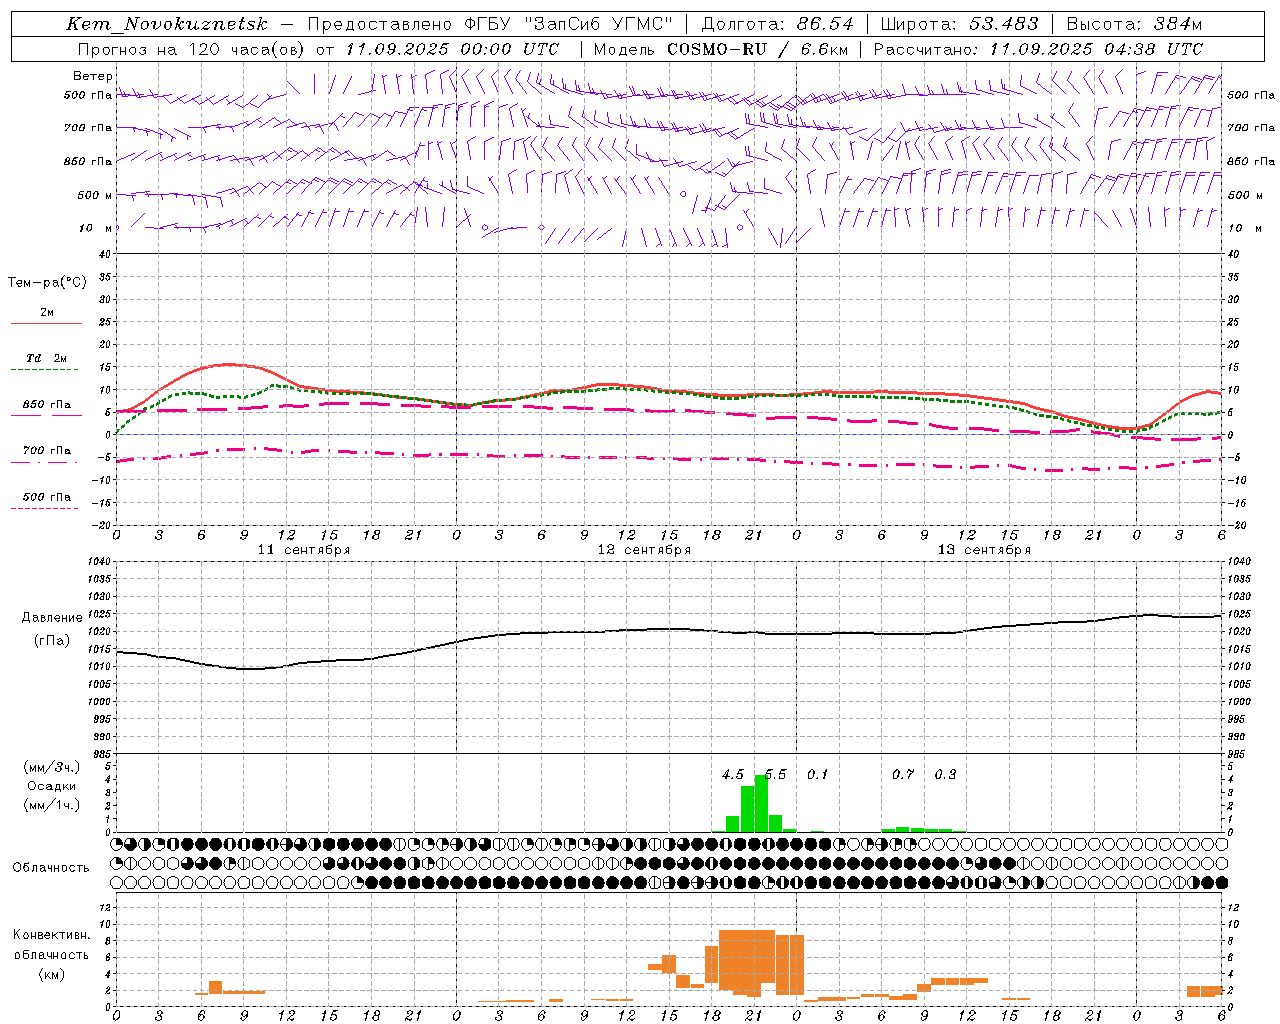Click the 12 сентября date label
1280x1024 pixels.
click(644, 550)
